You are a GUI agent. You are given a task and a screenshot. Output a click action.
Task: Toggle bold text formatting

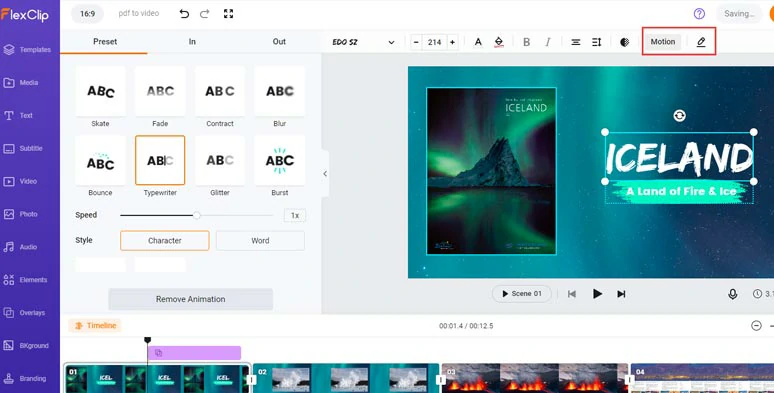pos(526,42)
